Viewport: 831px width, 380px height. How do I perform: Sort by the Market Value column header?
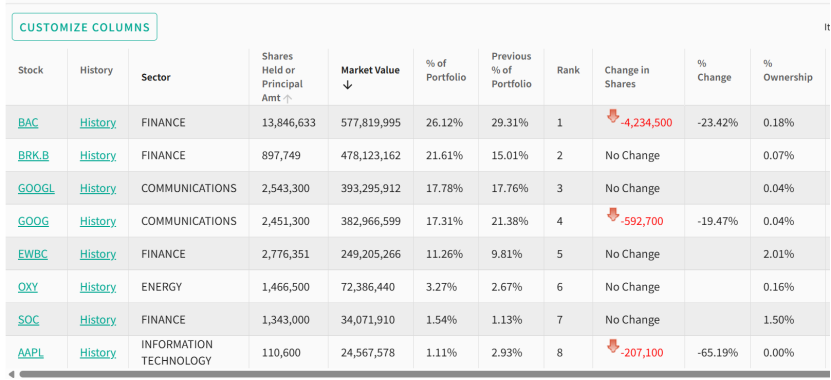[x=370, y=70]
